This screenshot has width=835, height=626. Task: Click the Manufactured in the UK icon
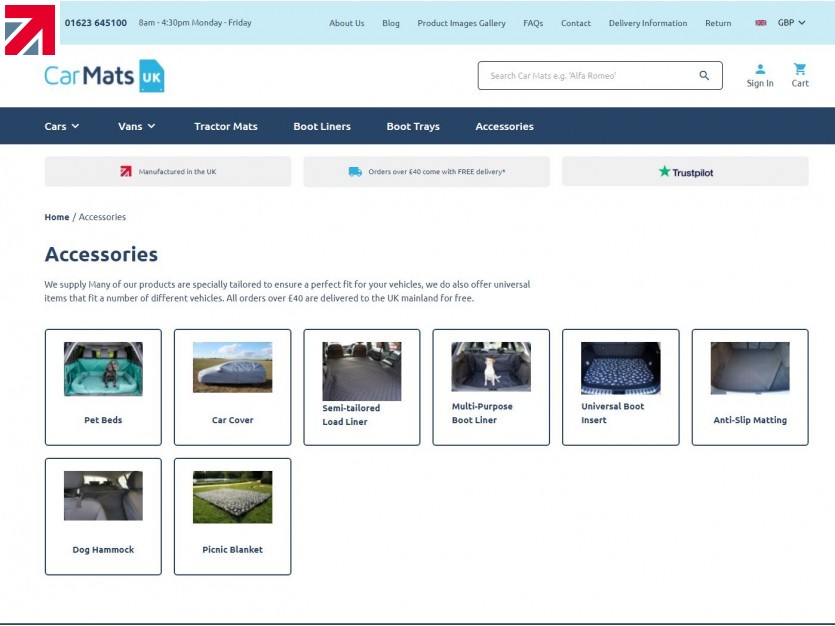coord(126,172)
